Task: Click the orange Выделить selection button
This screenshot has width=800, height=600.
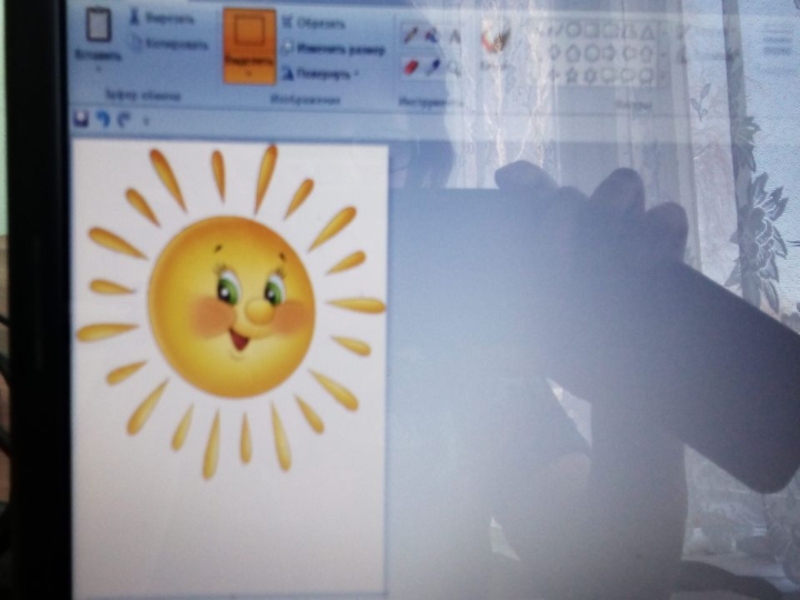Action: (249, 46)
